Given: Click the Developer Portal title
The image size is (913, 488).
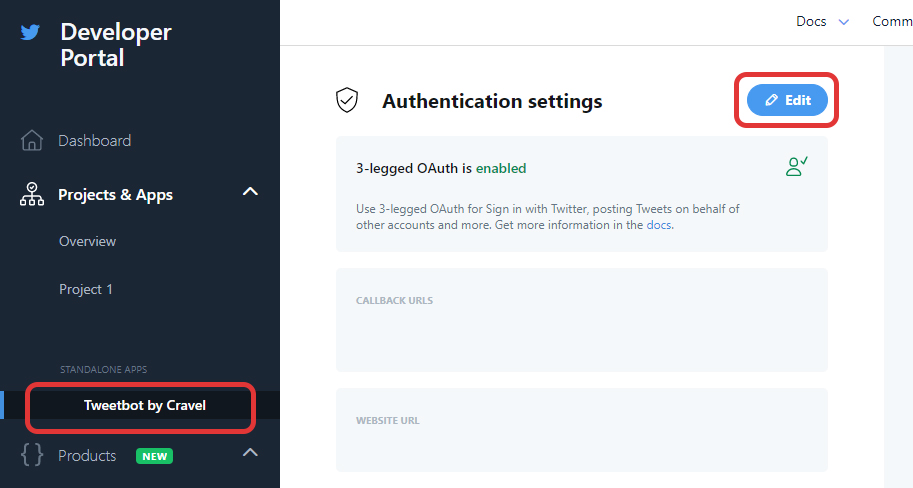Looking at the screenshot, I should [x=116, y=45].
